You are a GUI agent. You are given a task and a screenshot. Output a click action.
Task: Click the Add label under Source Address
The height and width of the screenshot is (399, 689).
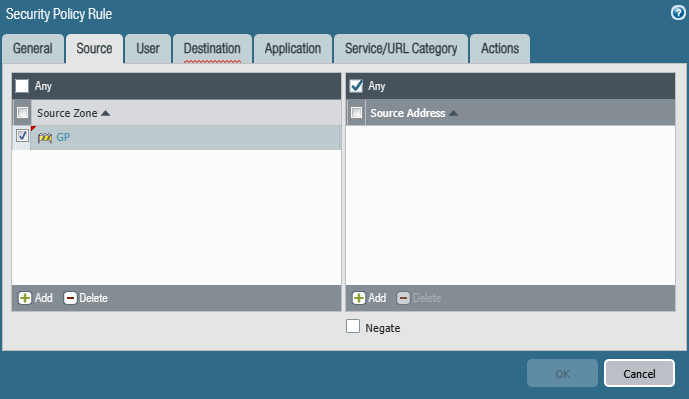pos(377,298)
